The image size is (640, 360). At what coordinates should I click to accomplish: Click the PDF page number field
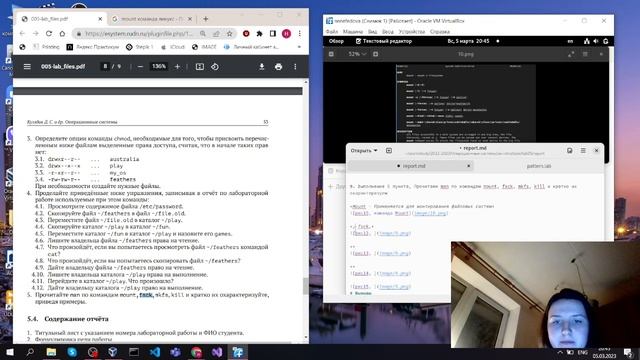106,66
